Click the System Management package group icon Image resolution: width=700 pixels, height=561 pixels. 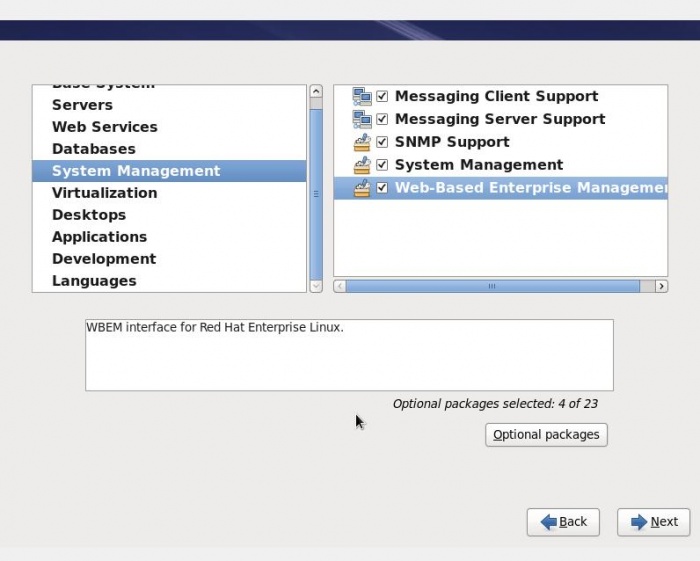tap(362, 165)
